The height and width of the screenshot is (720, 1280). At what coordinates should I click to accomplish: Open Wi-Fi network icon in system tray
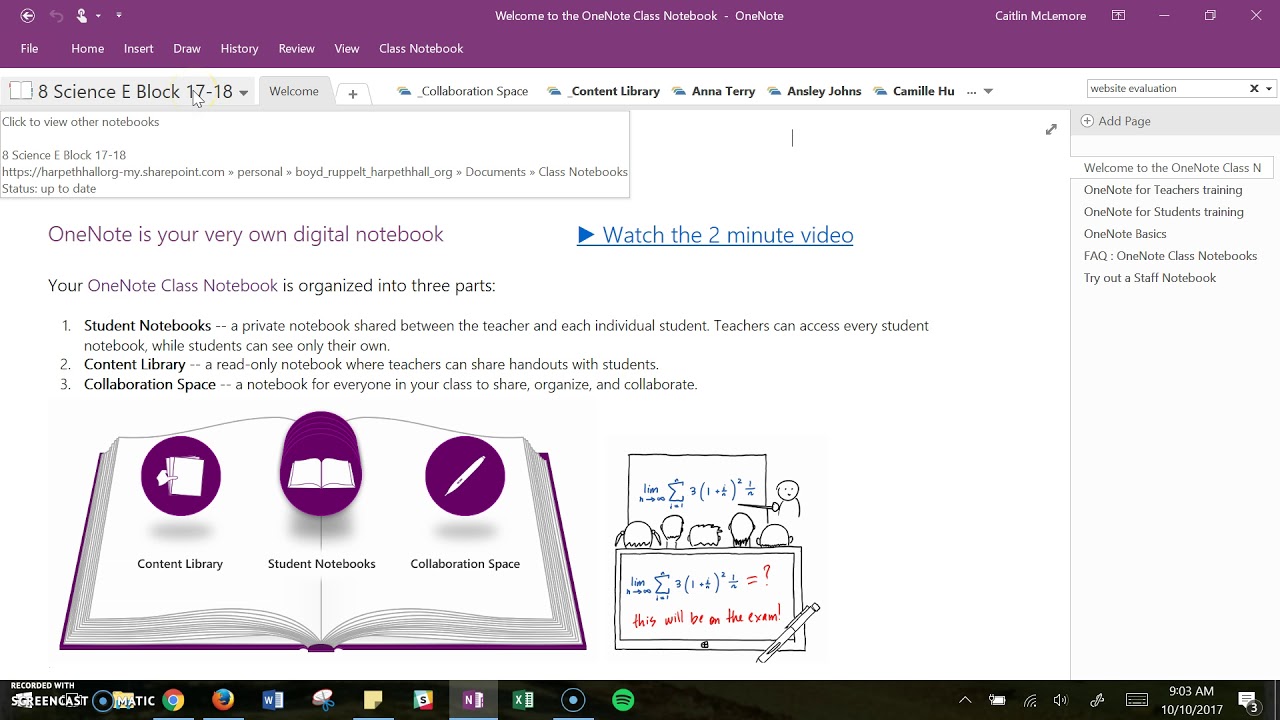click(1030, 700)
